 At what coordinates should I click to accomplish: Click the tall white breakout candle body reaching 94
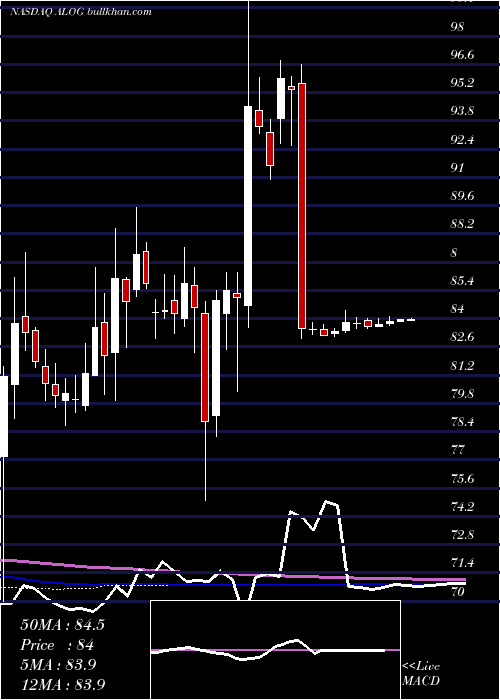coord(248,206)
